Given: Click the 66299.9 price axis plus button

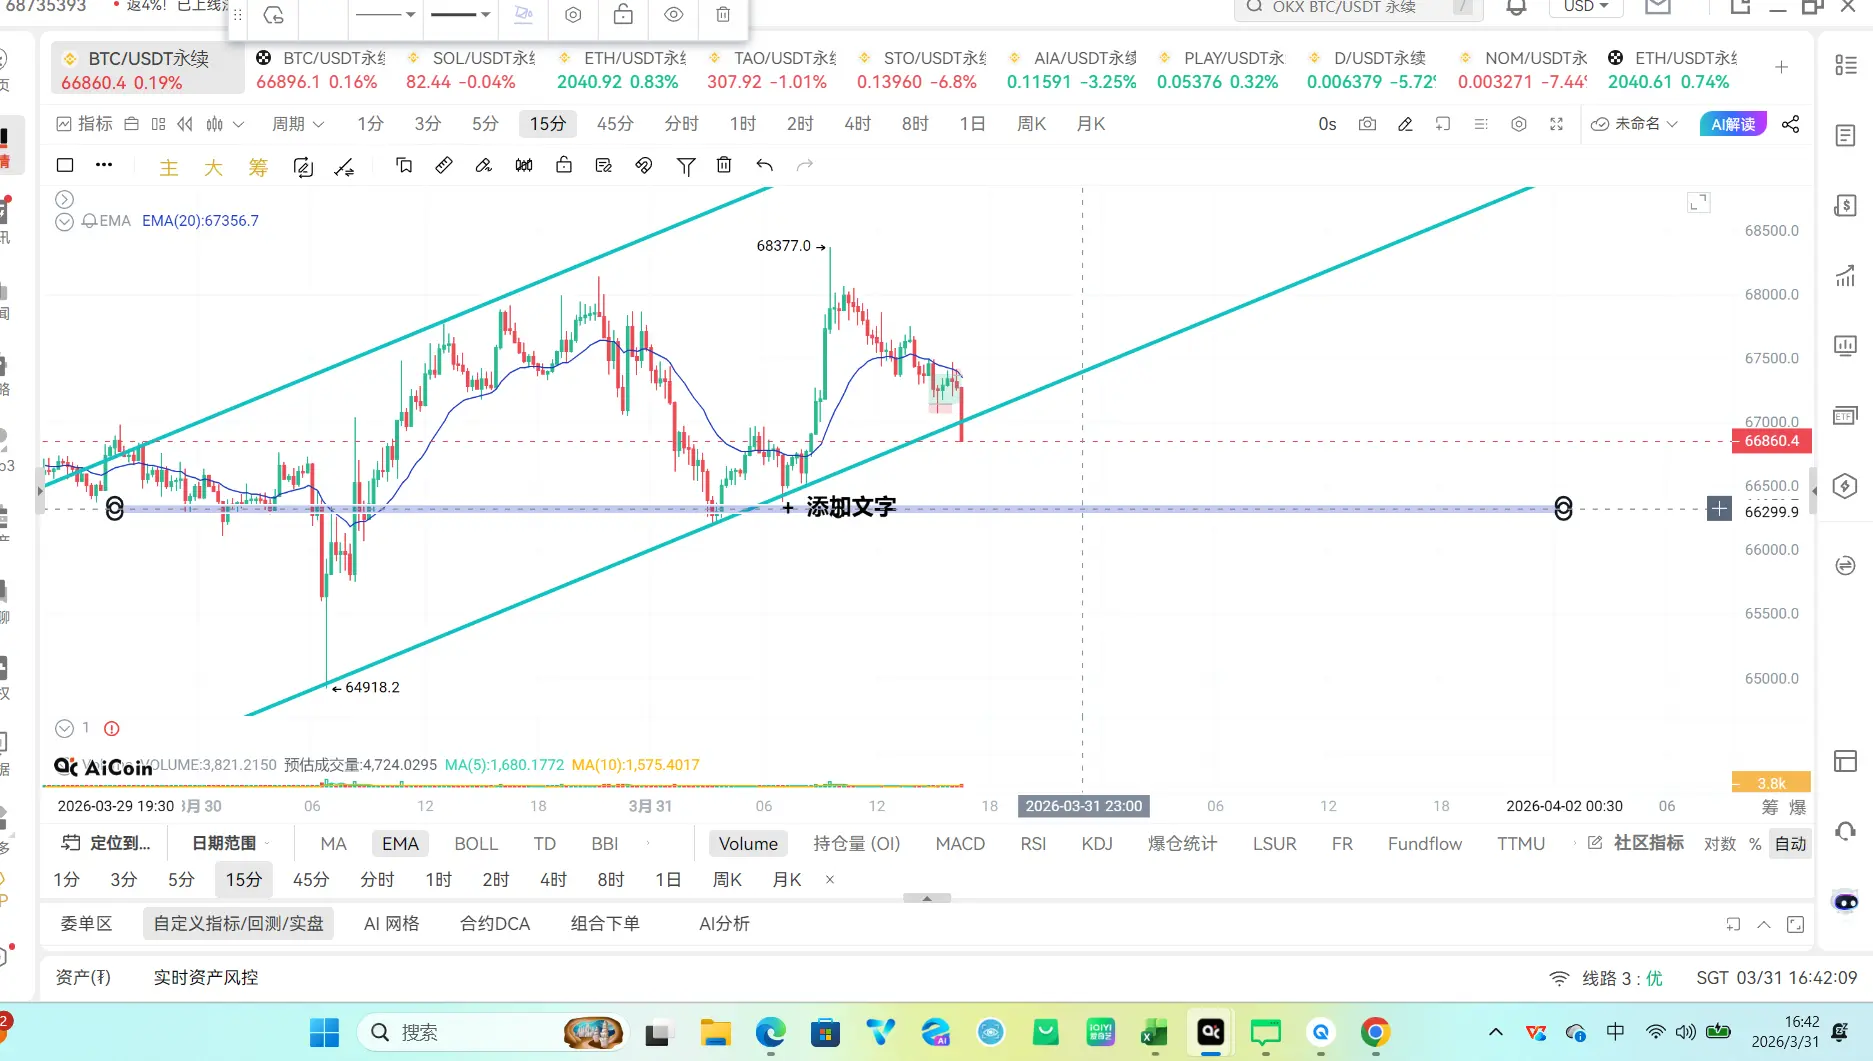Looking at the screenshot, I should tap(1719, 509).
